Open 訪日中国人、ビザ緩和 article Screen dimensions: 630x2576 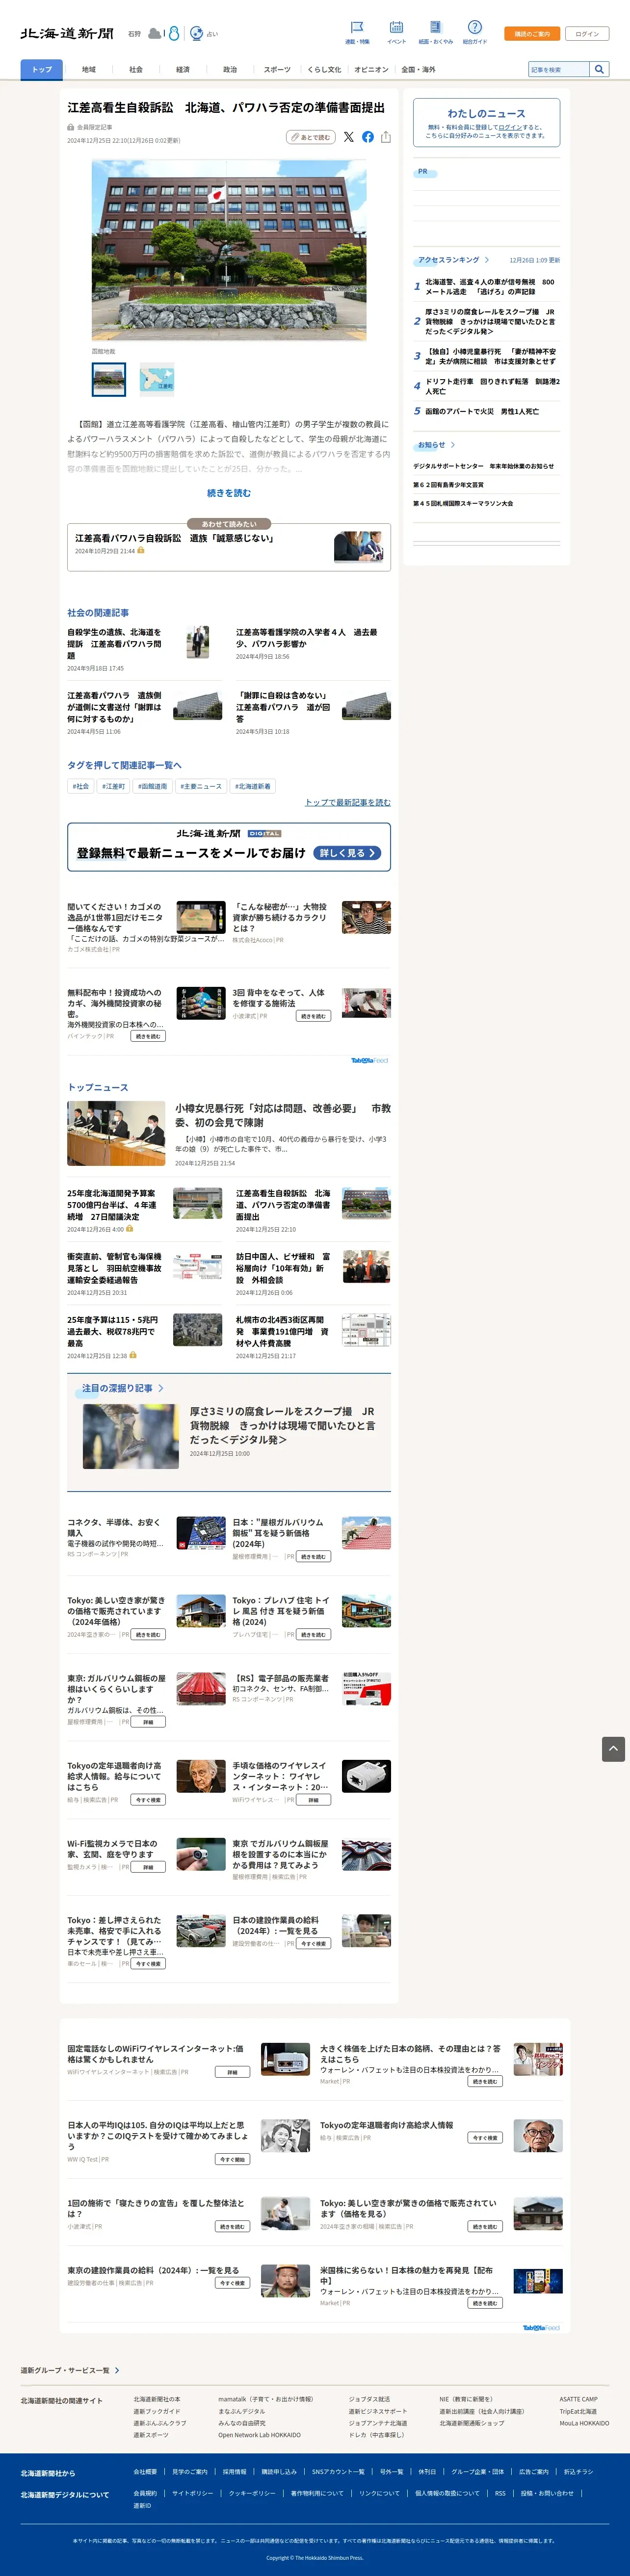[283, 1268]
